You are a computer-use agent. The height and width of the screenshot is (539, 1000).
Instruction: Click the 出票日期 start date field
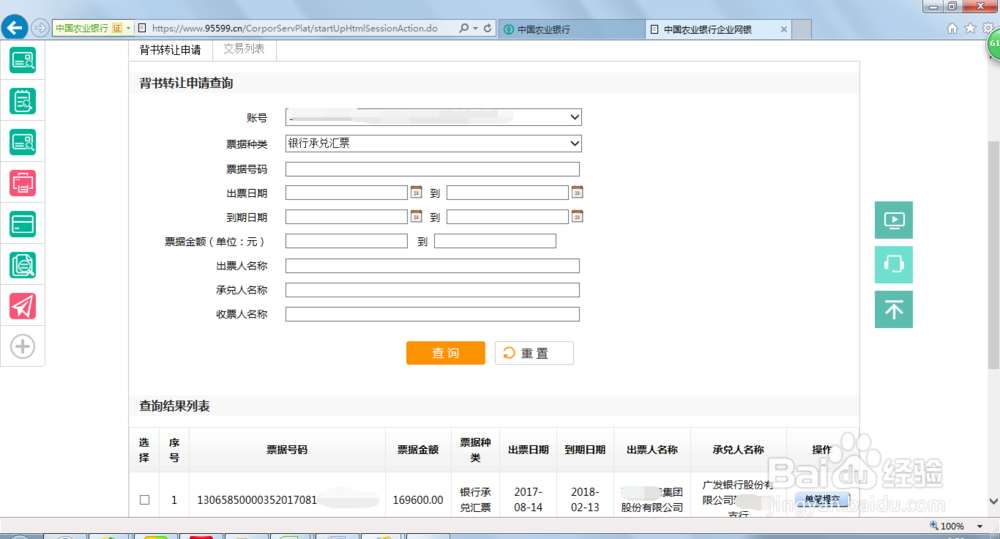346,192
